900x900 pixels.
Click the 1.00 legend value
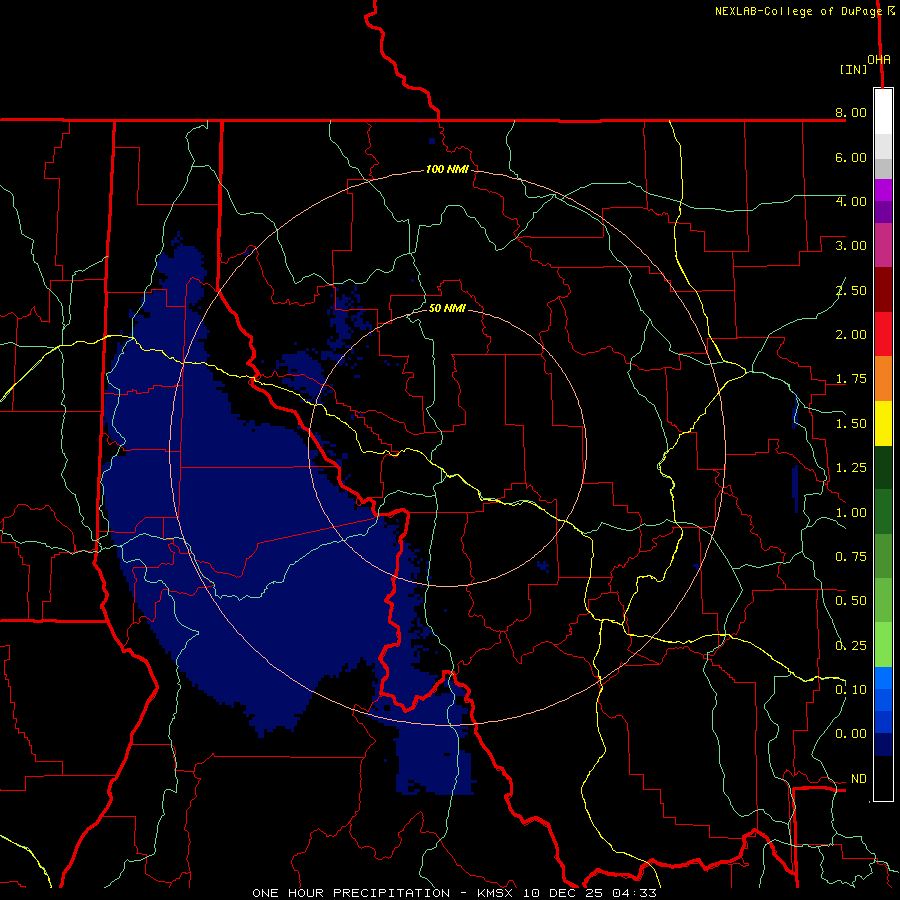pyautogui.click(x=851, y=513)
